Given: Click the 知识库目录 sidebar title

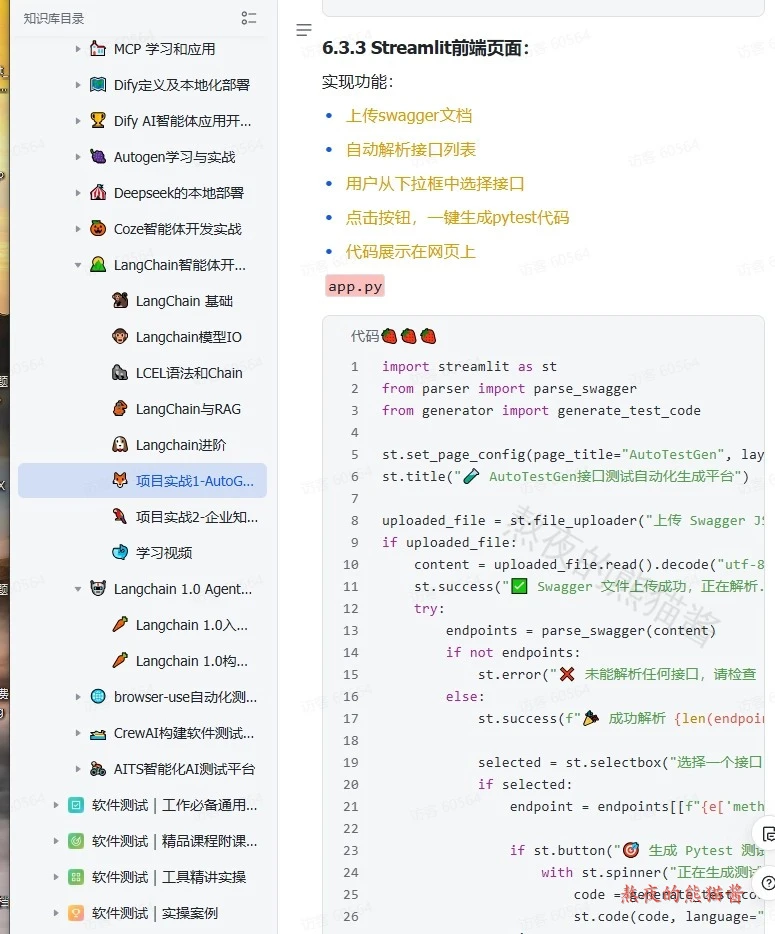Looking at the screenshot, I should click(54, 18).
